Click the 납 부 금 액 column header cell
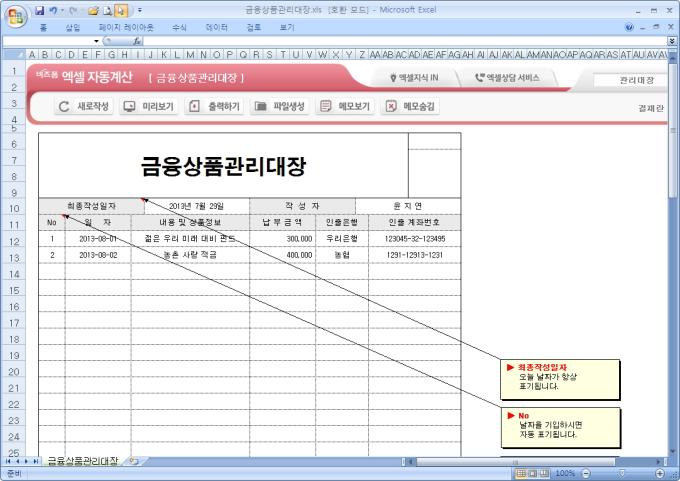 point(282,222)
